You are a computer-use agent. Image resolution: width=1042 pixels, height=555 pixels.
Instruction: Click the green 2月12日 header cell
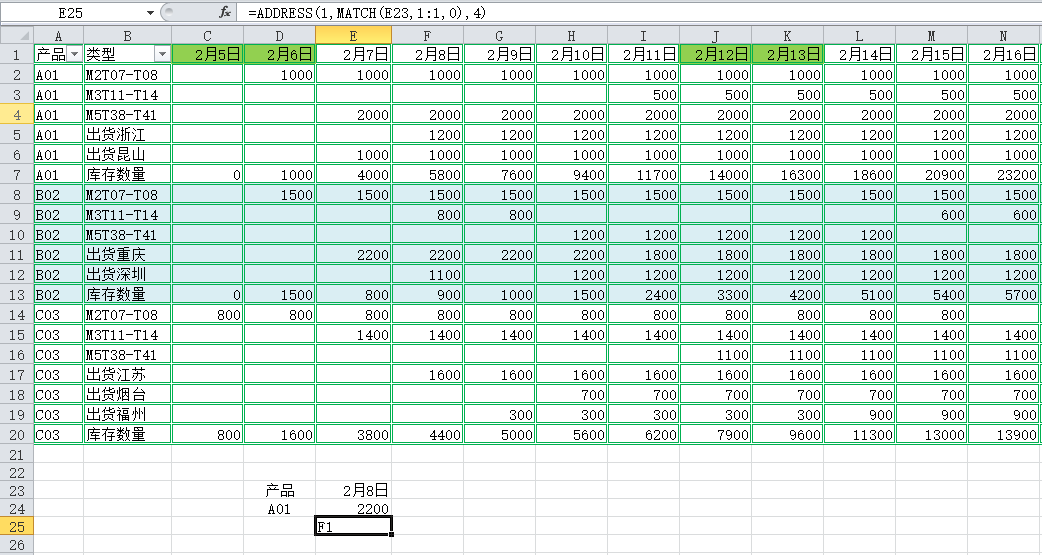pyautogui.click(x=716, y=54)
